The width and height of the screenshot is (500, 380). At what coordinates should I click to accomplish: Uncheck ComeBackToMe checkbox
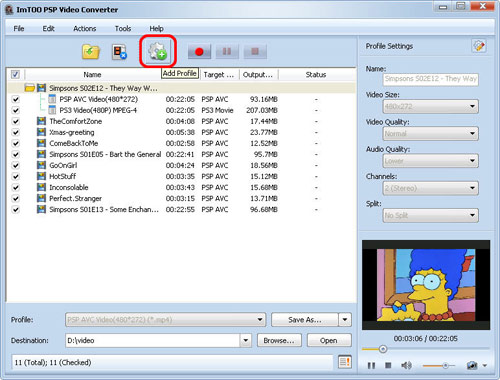pyautogui.click(x=15, y=143)
